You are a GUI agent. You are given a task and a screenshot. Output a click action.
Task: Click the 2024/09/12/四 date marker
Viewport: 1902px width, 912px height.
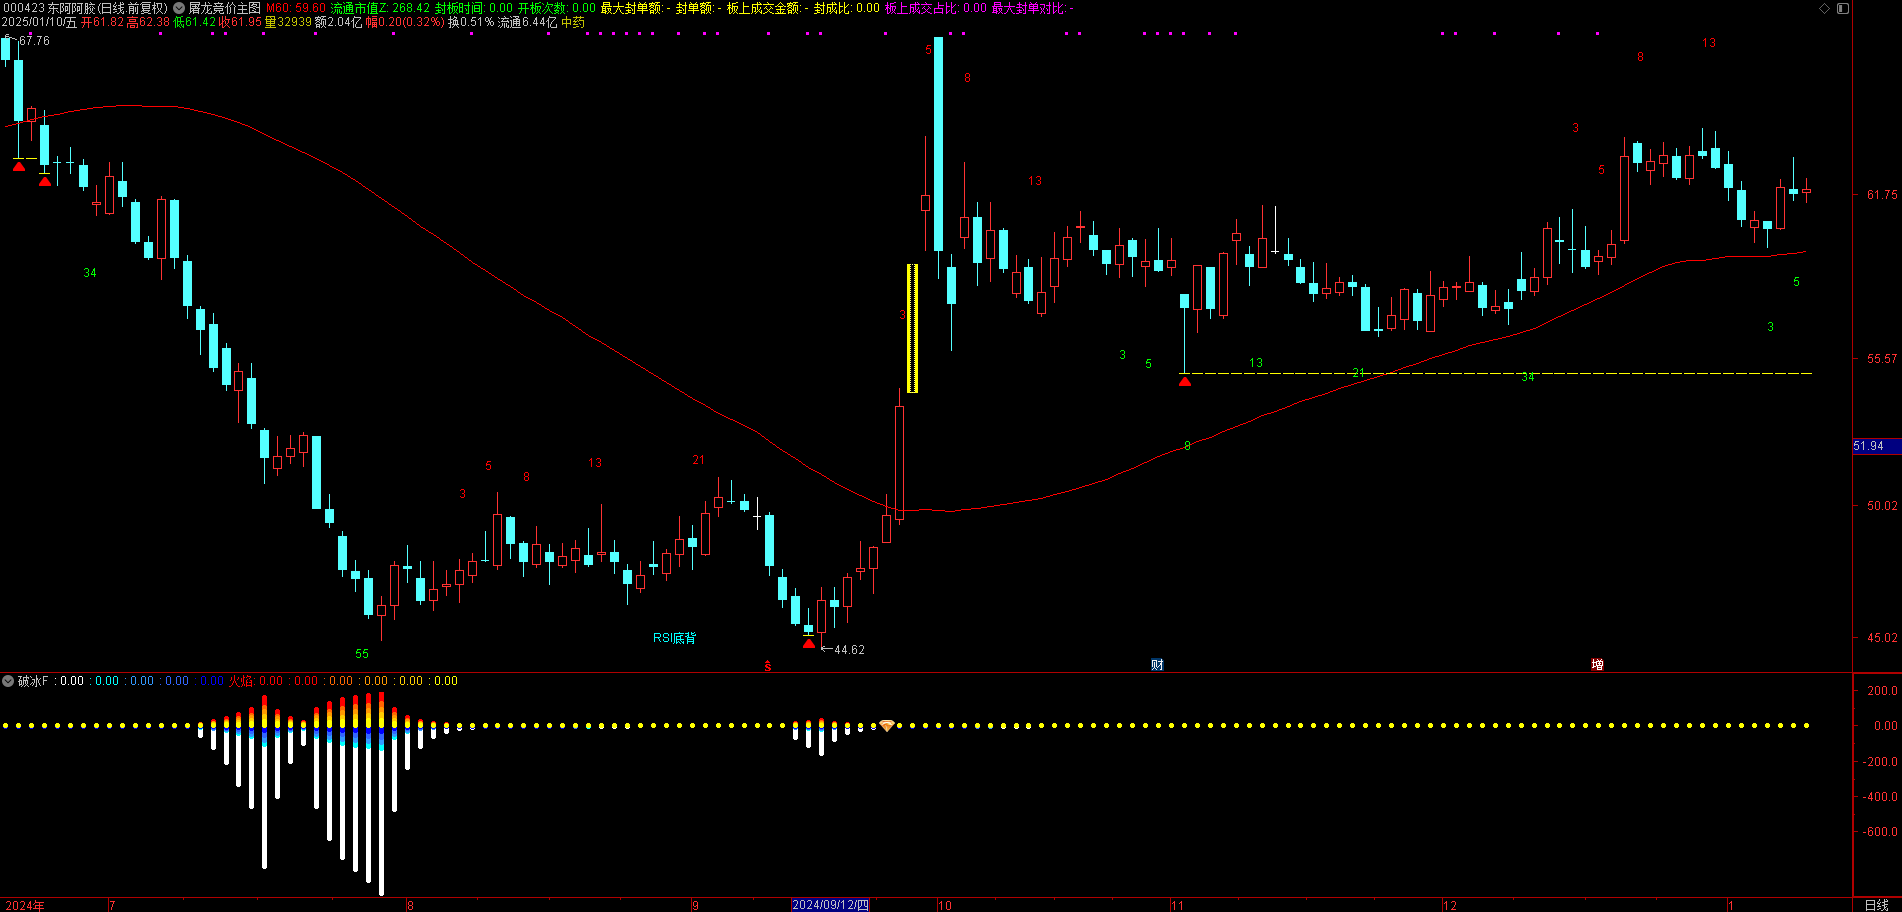[830, 905]
